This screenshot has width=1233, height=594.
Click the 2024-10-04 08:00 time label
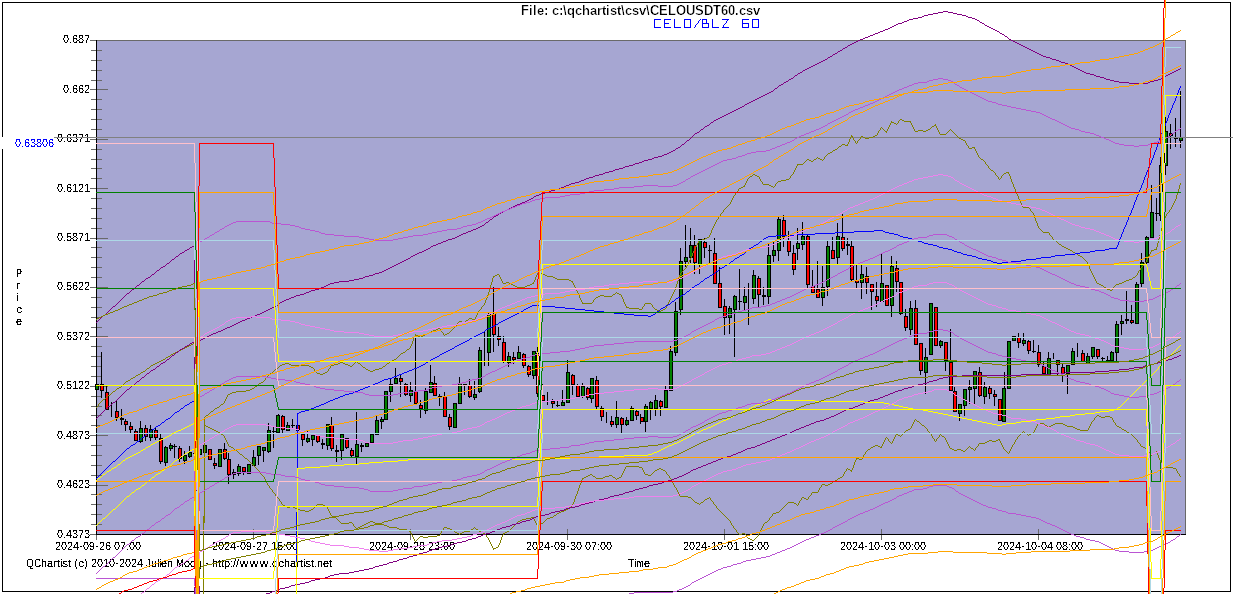(1040, 546)
